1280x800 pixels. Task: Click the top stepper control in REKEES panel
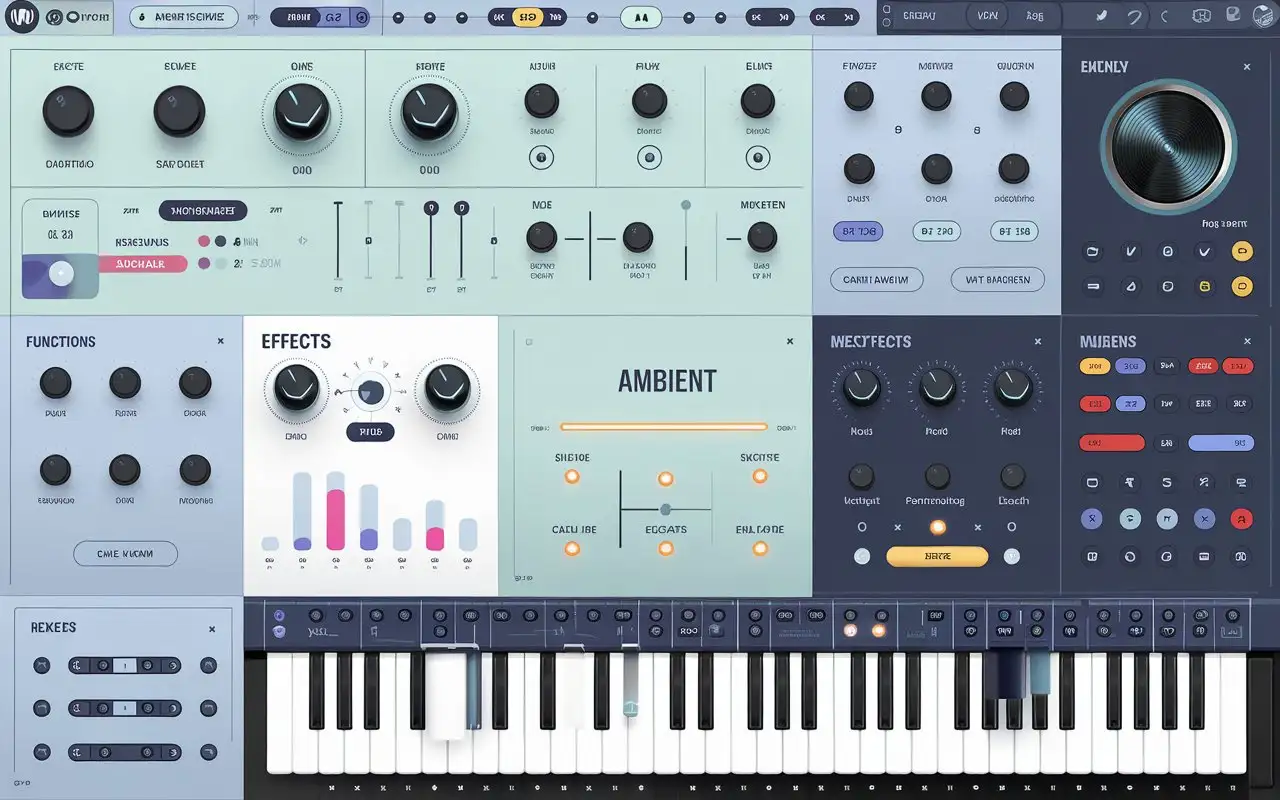click(x=124, y=665)
